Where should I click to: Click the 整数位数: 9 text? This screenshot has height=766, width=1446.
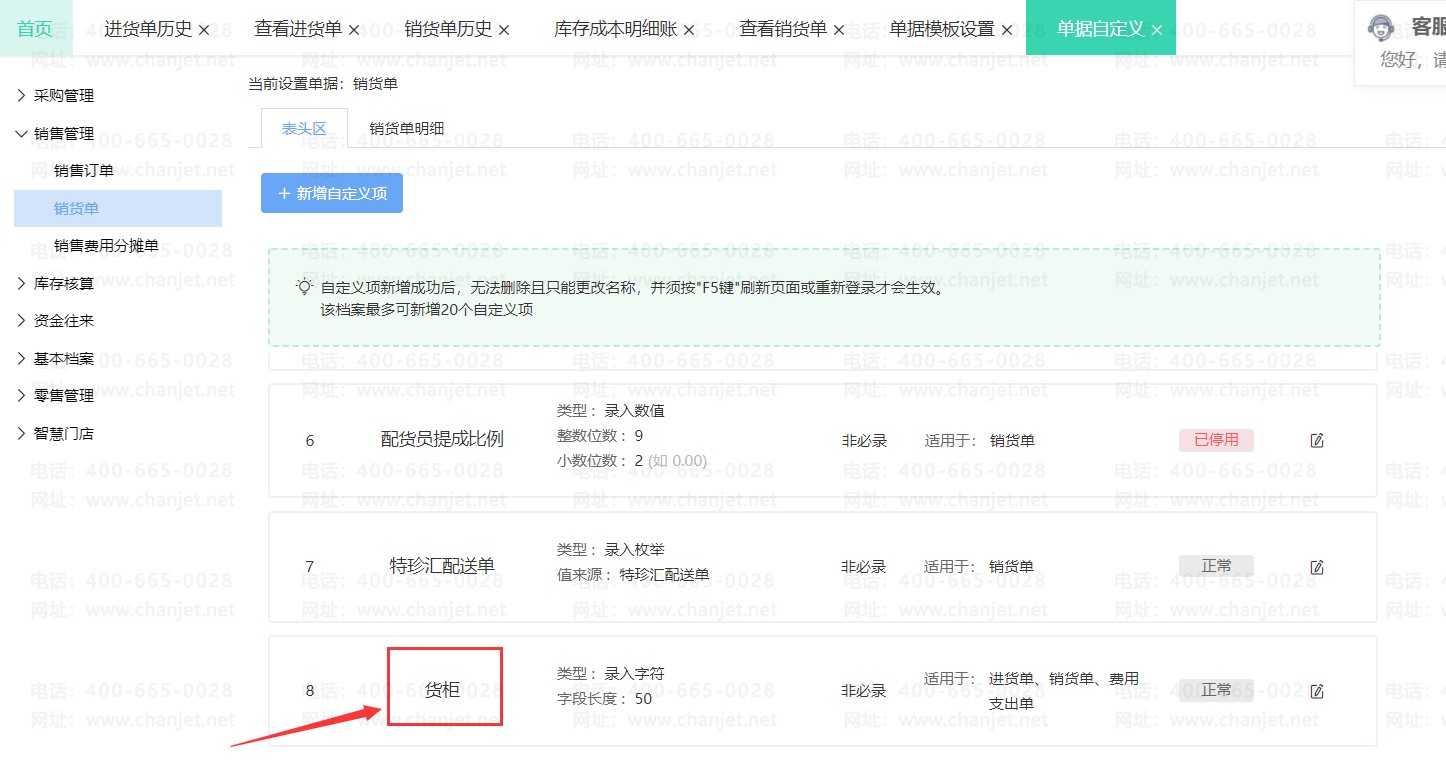coord(600,436)
